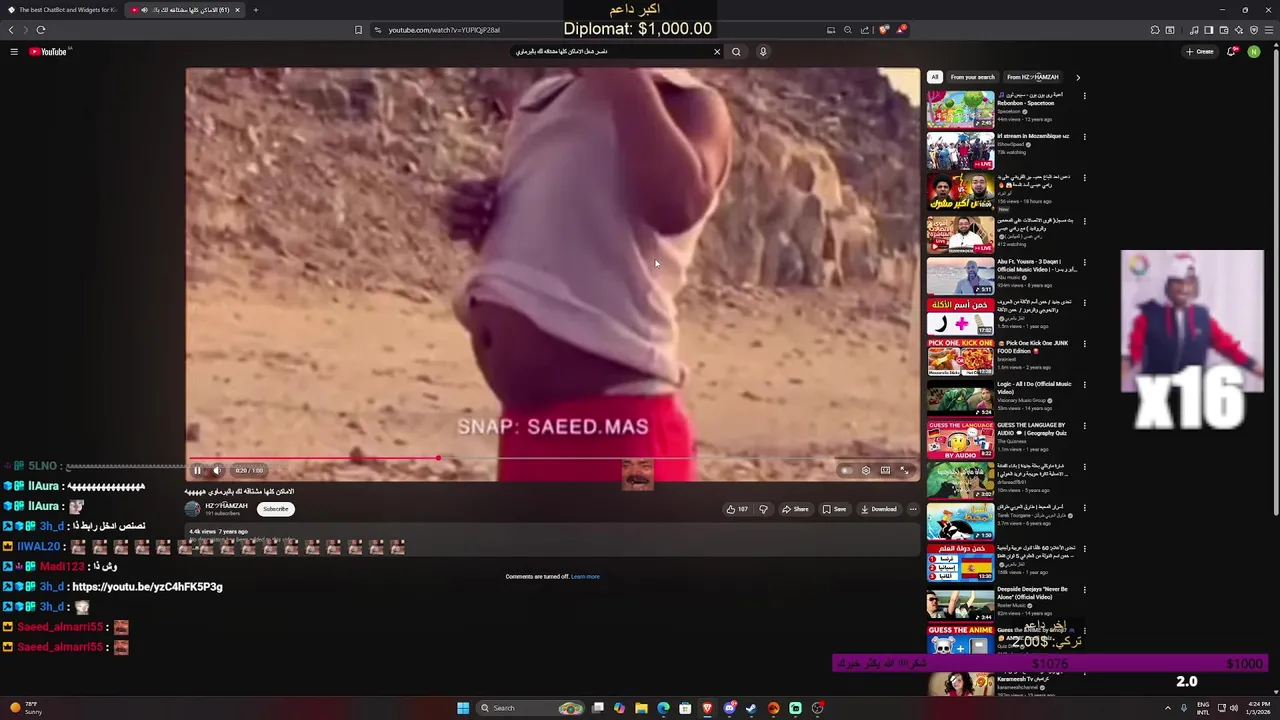The height and width of the screenshot is (720, 1280).
Task: Open the Brave Shields lion icon
Action: (884, 30)
